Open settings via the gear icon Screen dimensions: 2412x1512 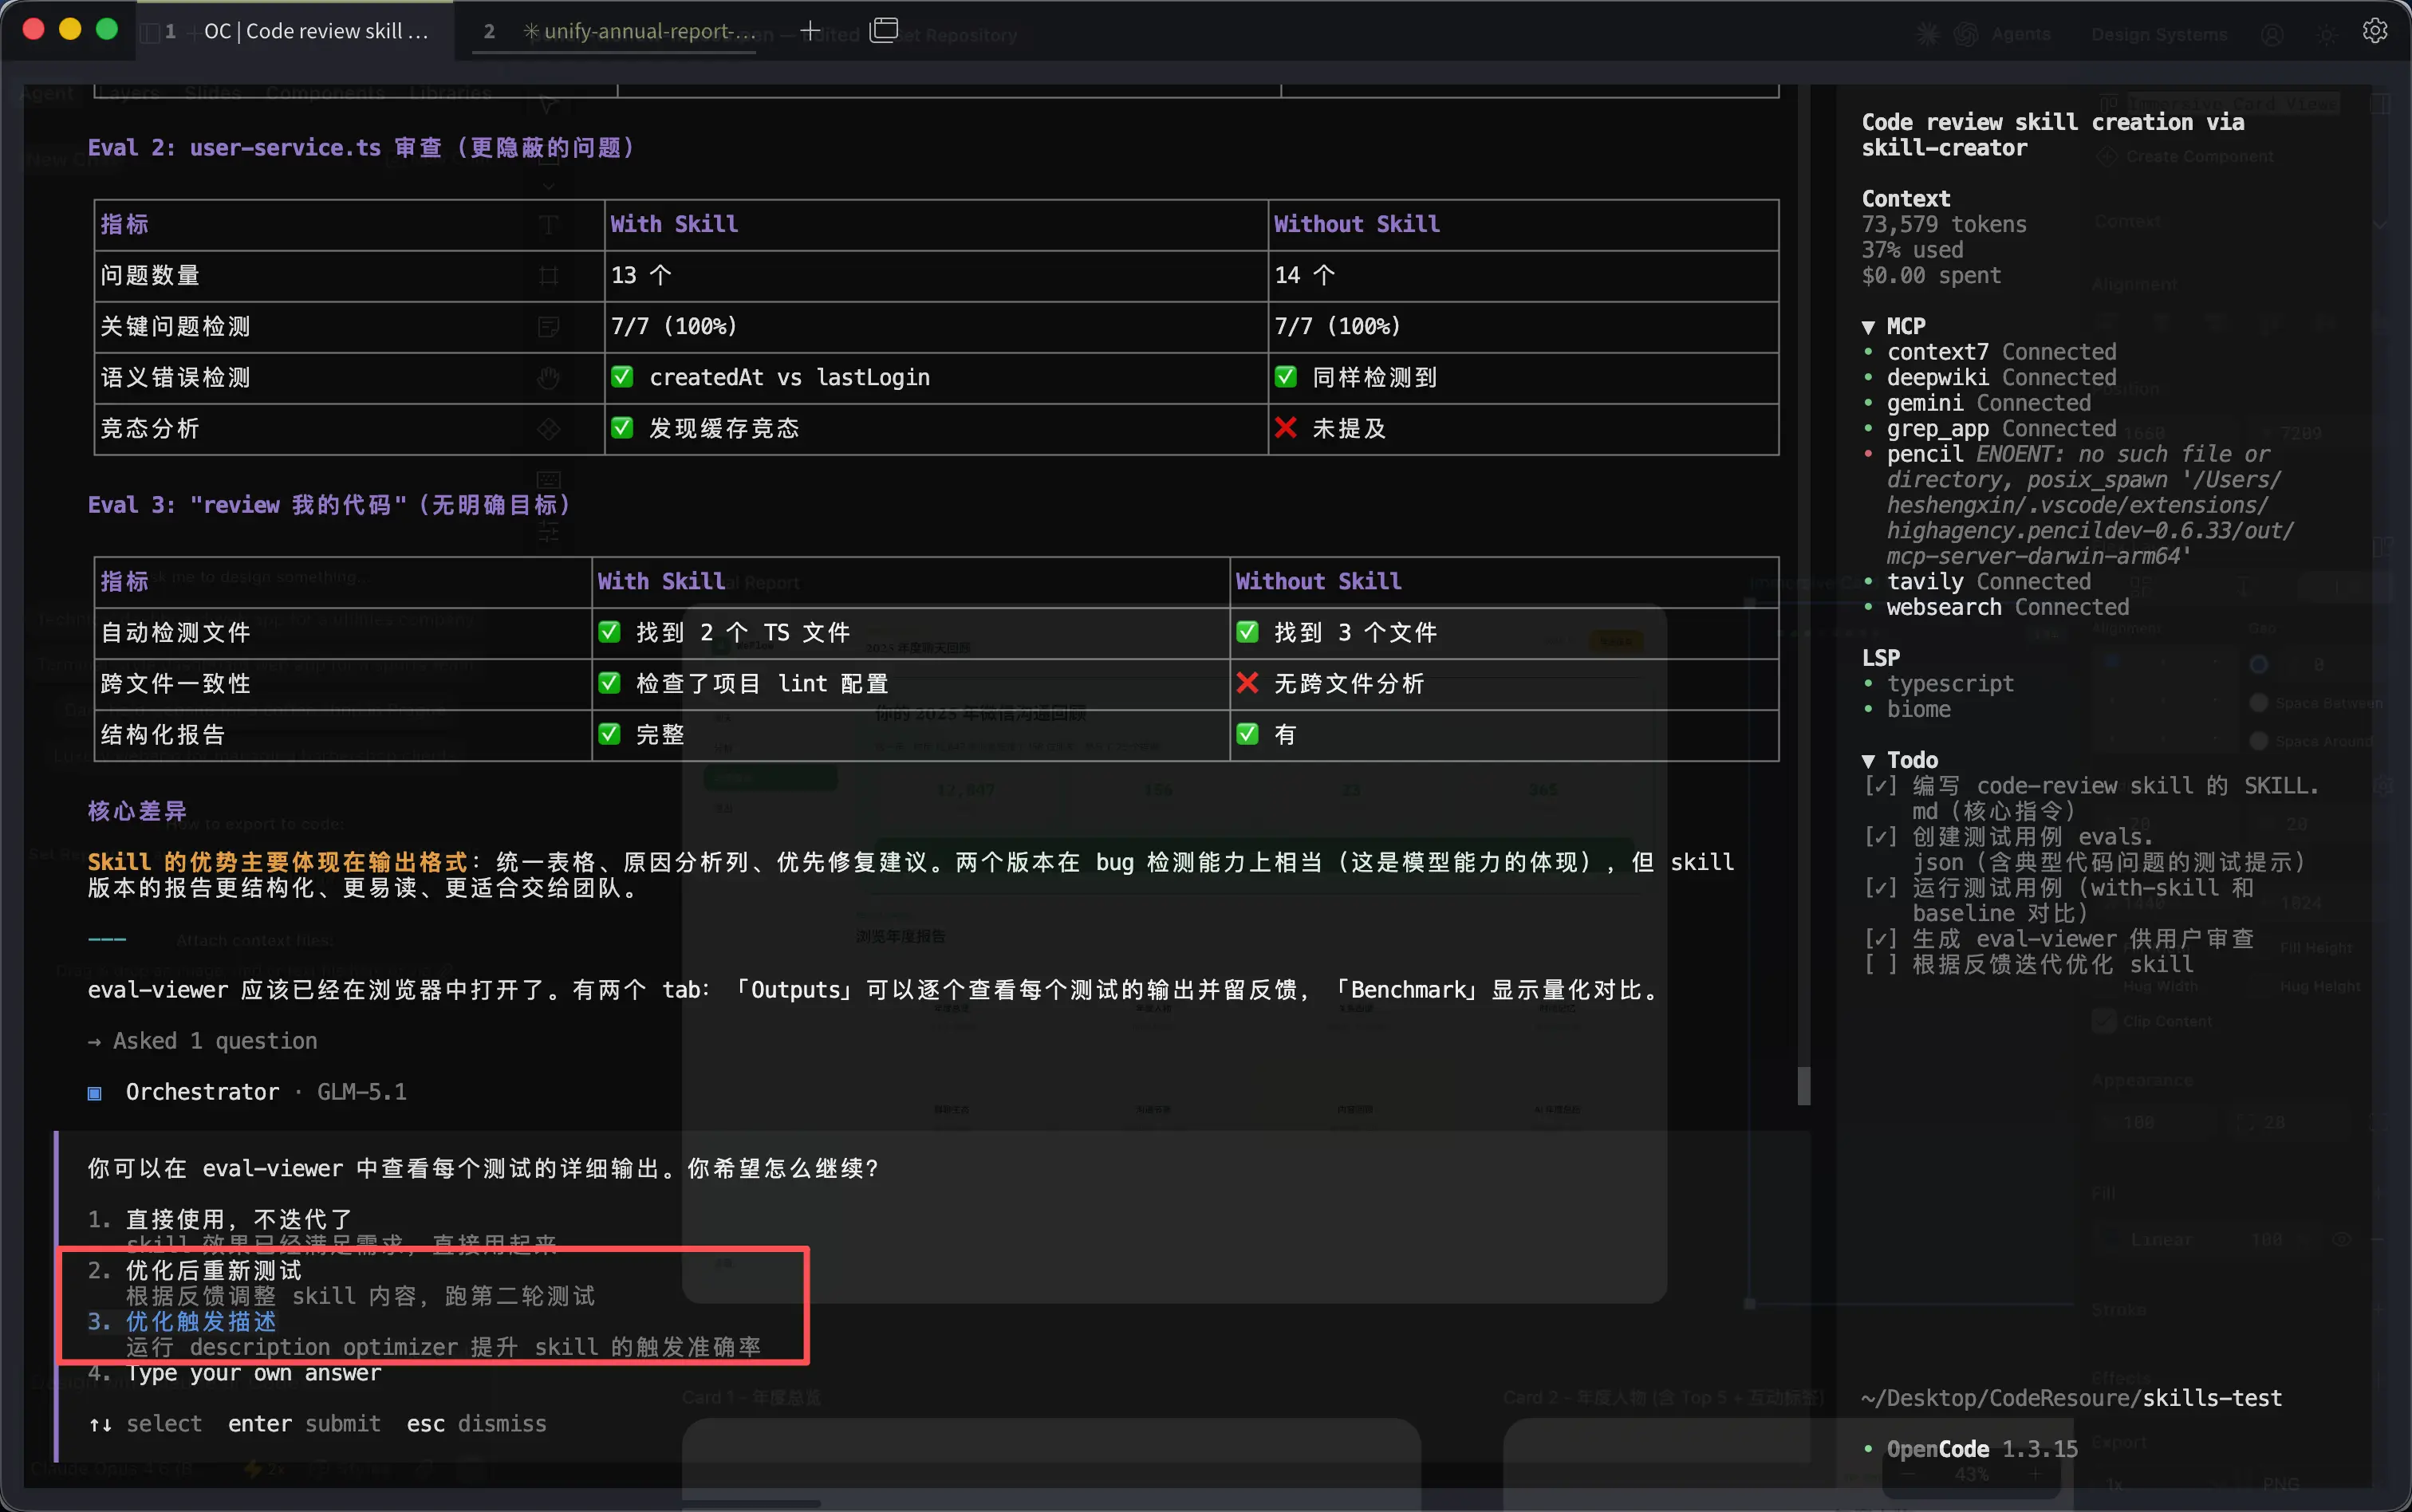click(2374, 31)
